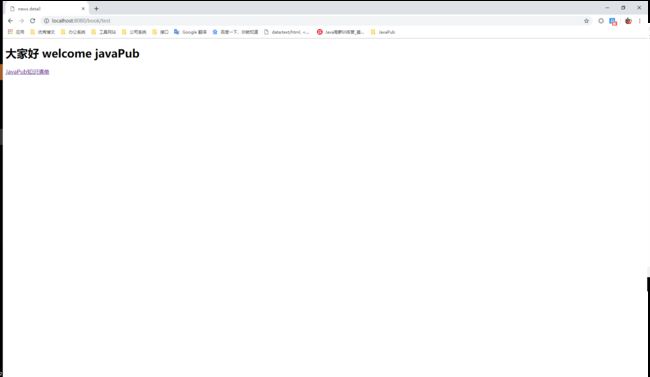The image size is (650, 377).
Task: Open the data:text/html bookmark
Action: [x=286, y=32]
